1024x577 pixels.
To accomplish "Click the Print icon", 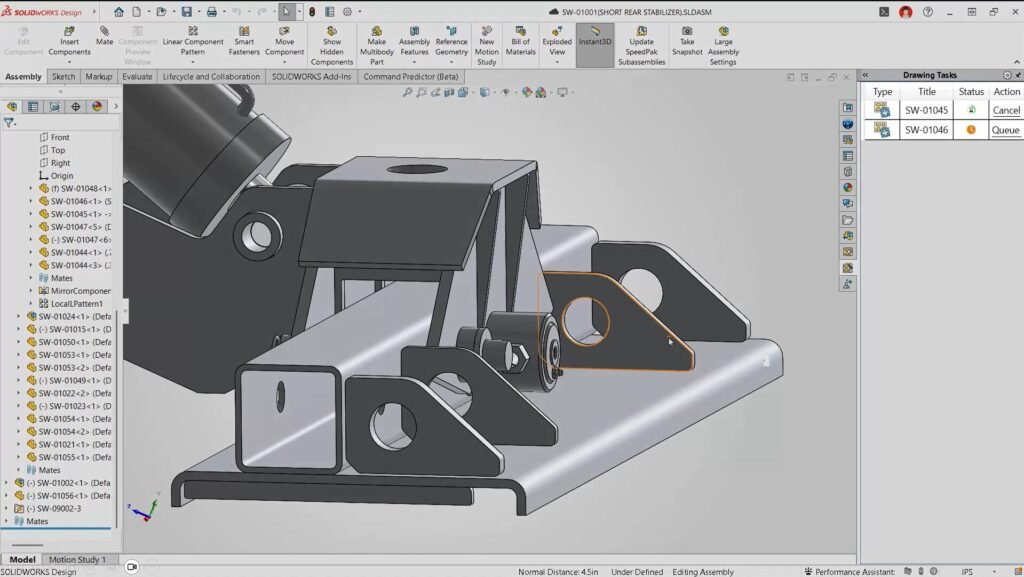I will 212,12.
